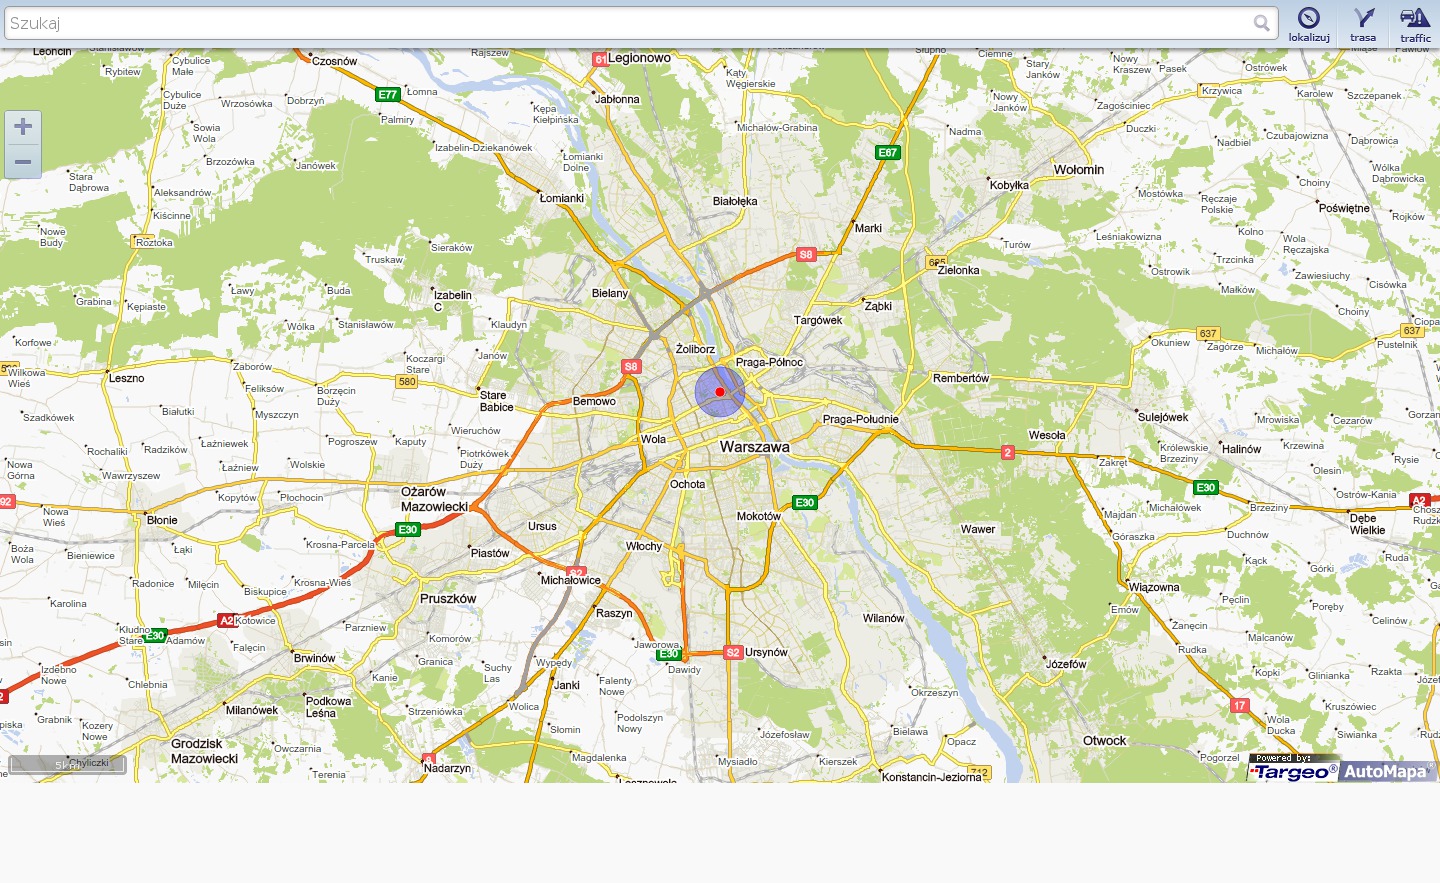Viewport: 1440px width, 883px height.
Task: Click the Otwock town label
Action: pos(1104,741)
